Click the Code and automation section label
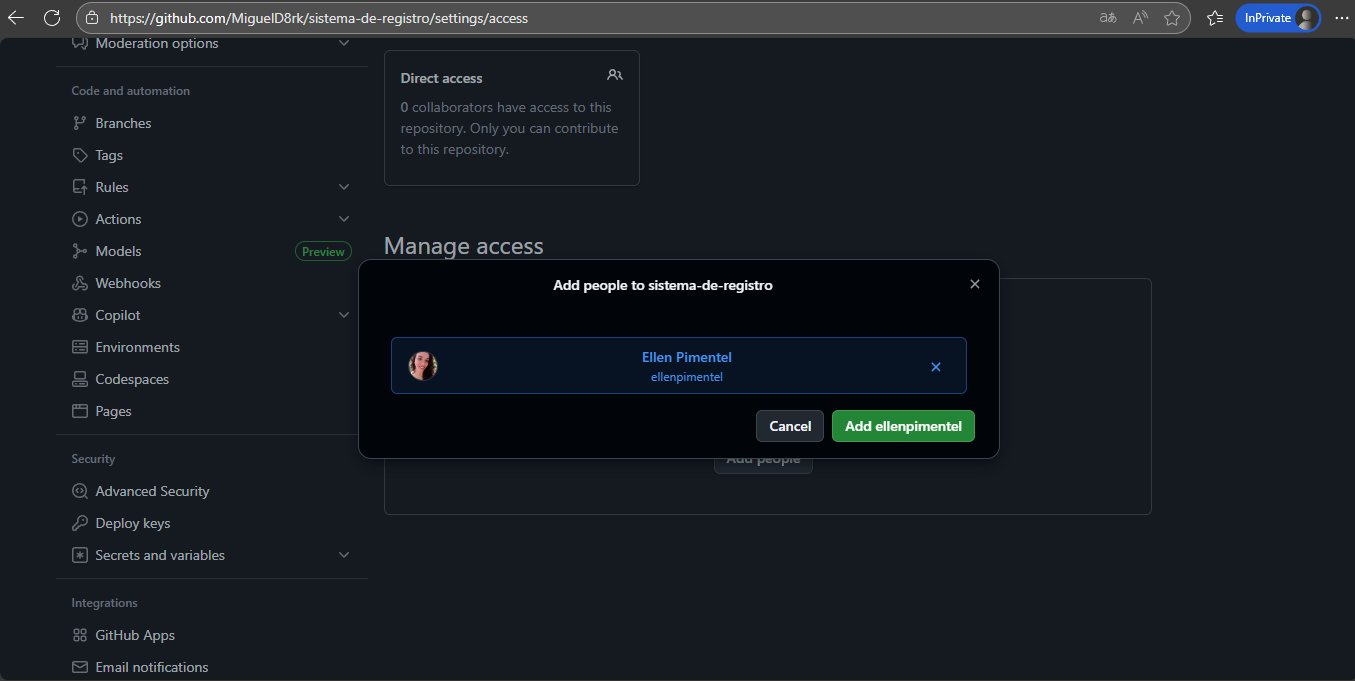This screenshot has height=681, width=1355. (131, 91)
